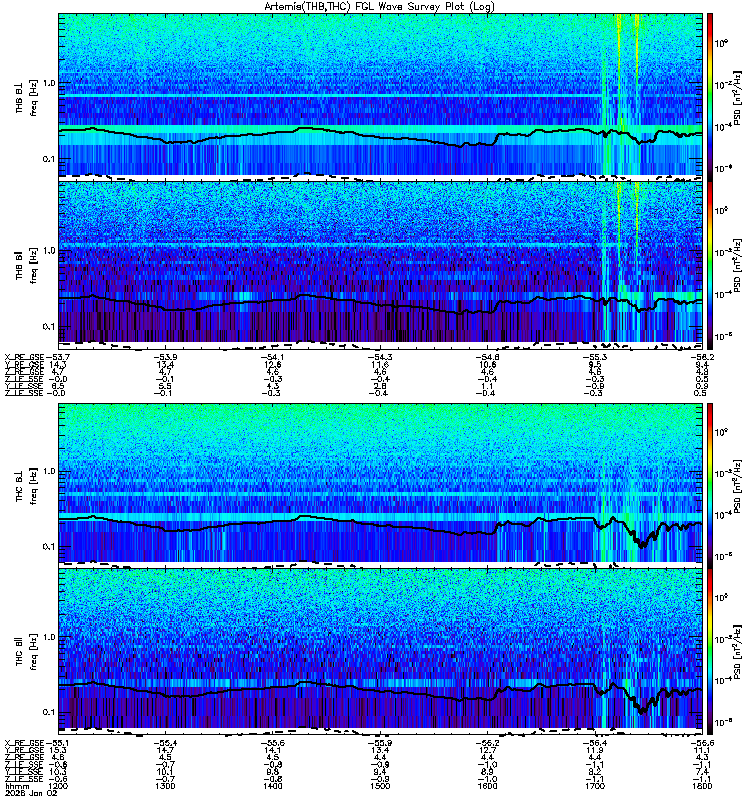Click the 'THC B⊥ freq [Hz]' axis label
Screen dimensions: 750x800
pos(27,486)
